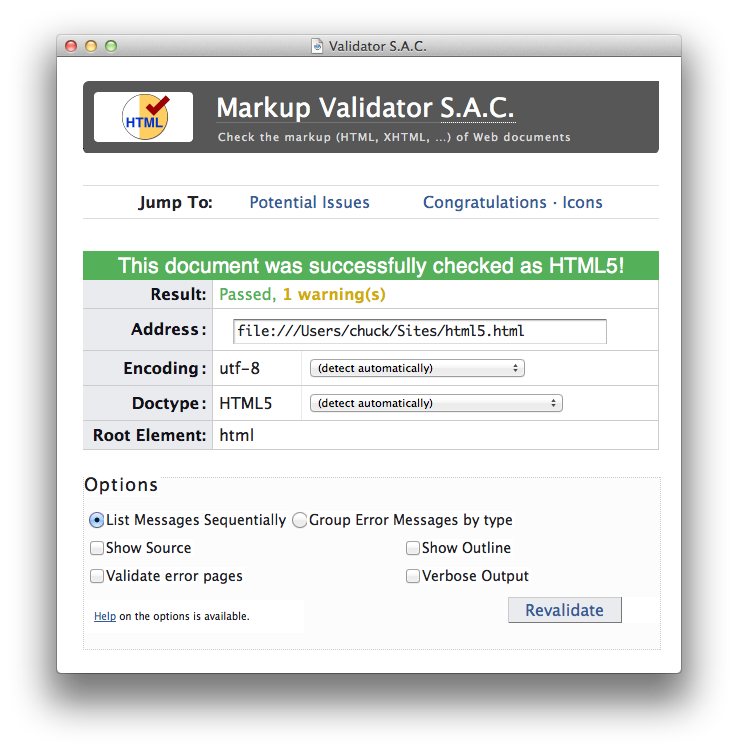Click the 1 warning(s) result text
Image resolution: width=738 pixels, height=752 pixels.
pyautogui.click(x=334, y=294)
